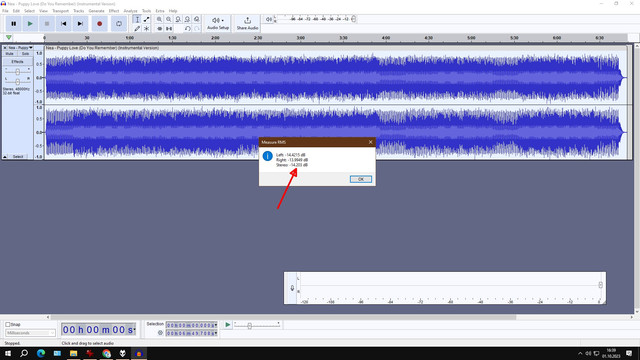Open the Milliseconds snap dropdown
This screenshot has width=640, height=360.
30,333
